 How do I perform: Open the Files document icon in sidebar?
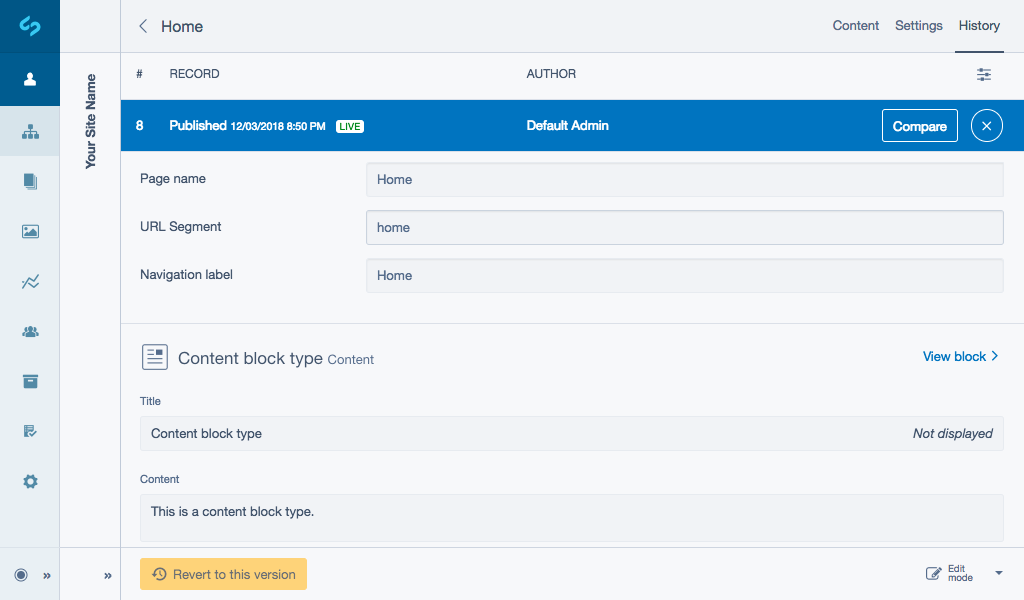30,181
